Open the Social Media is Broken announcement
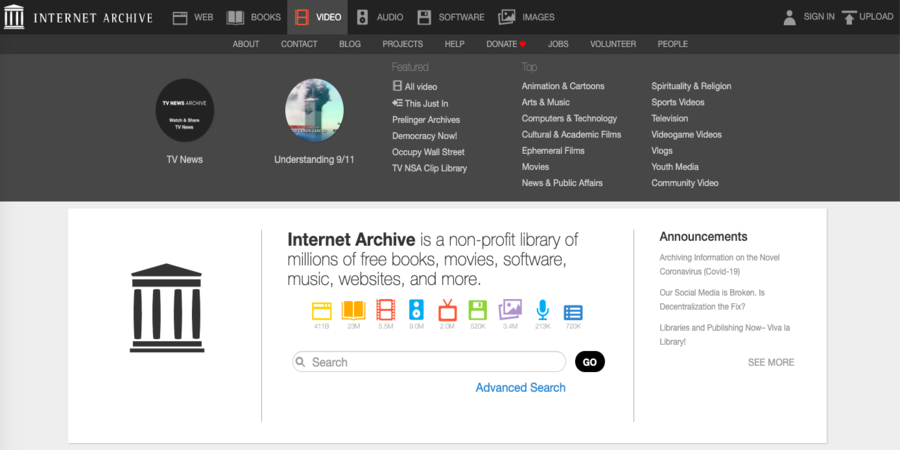This screenshot has height=450, width=900. (x=712, y=300)
